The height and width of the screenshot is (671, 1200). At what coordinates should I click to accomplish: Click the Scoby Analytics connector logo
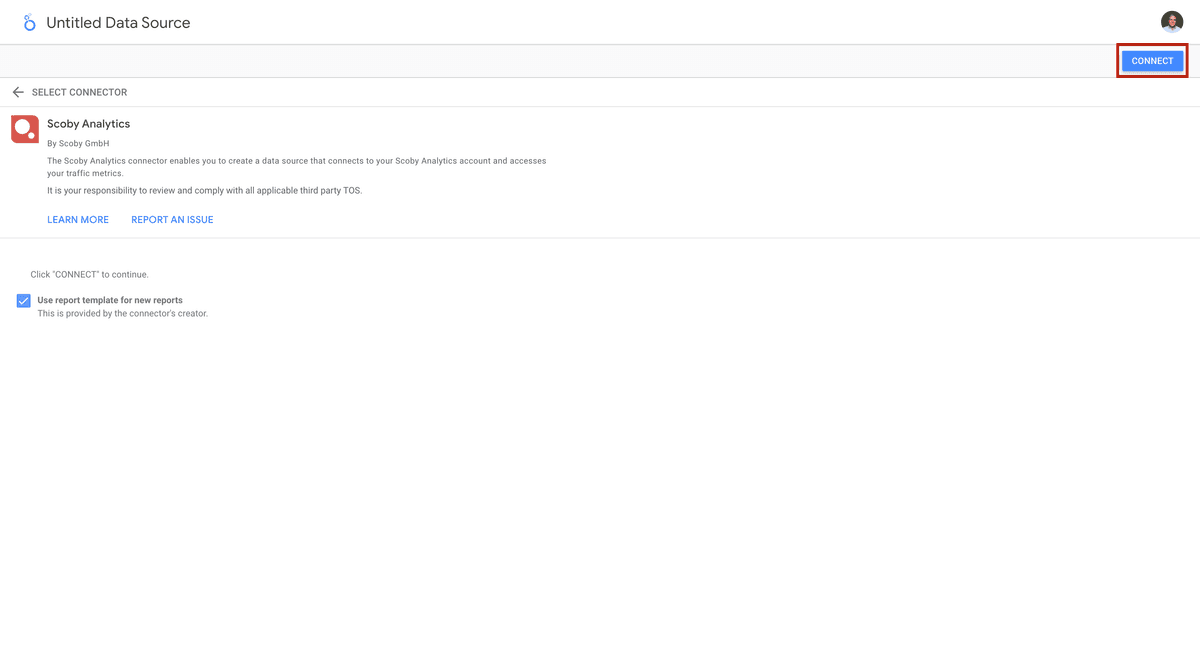click(x=25, y=129)
